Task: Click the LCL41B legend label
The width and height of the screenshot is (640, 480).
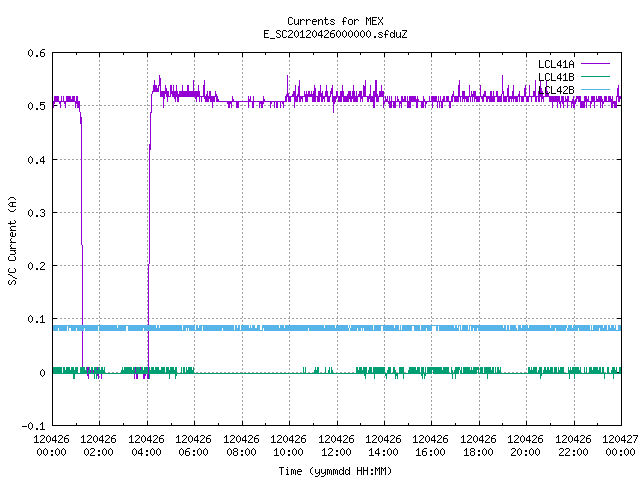Action: pyautogui.click(x=556, y=77)
